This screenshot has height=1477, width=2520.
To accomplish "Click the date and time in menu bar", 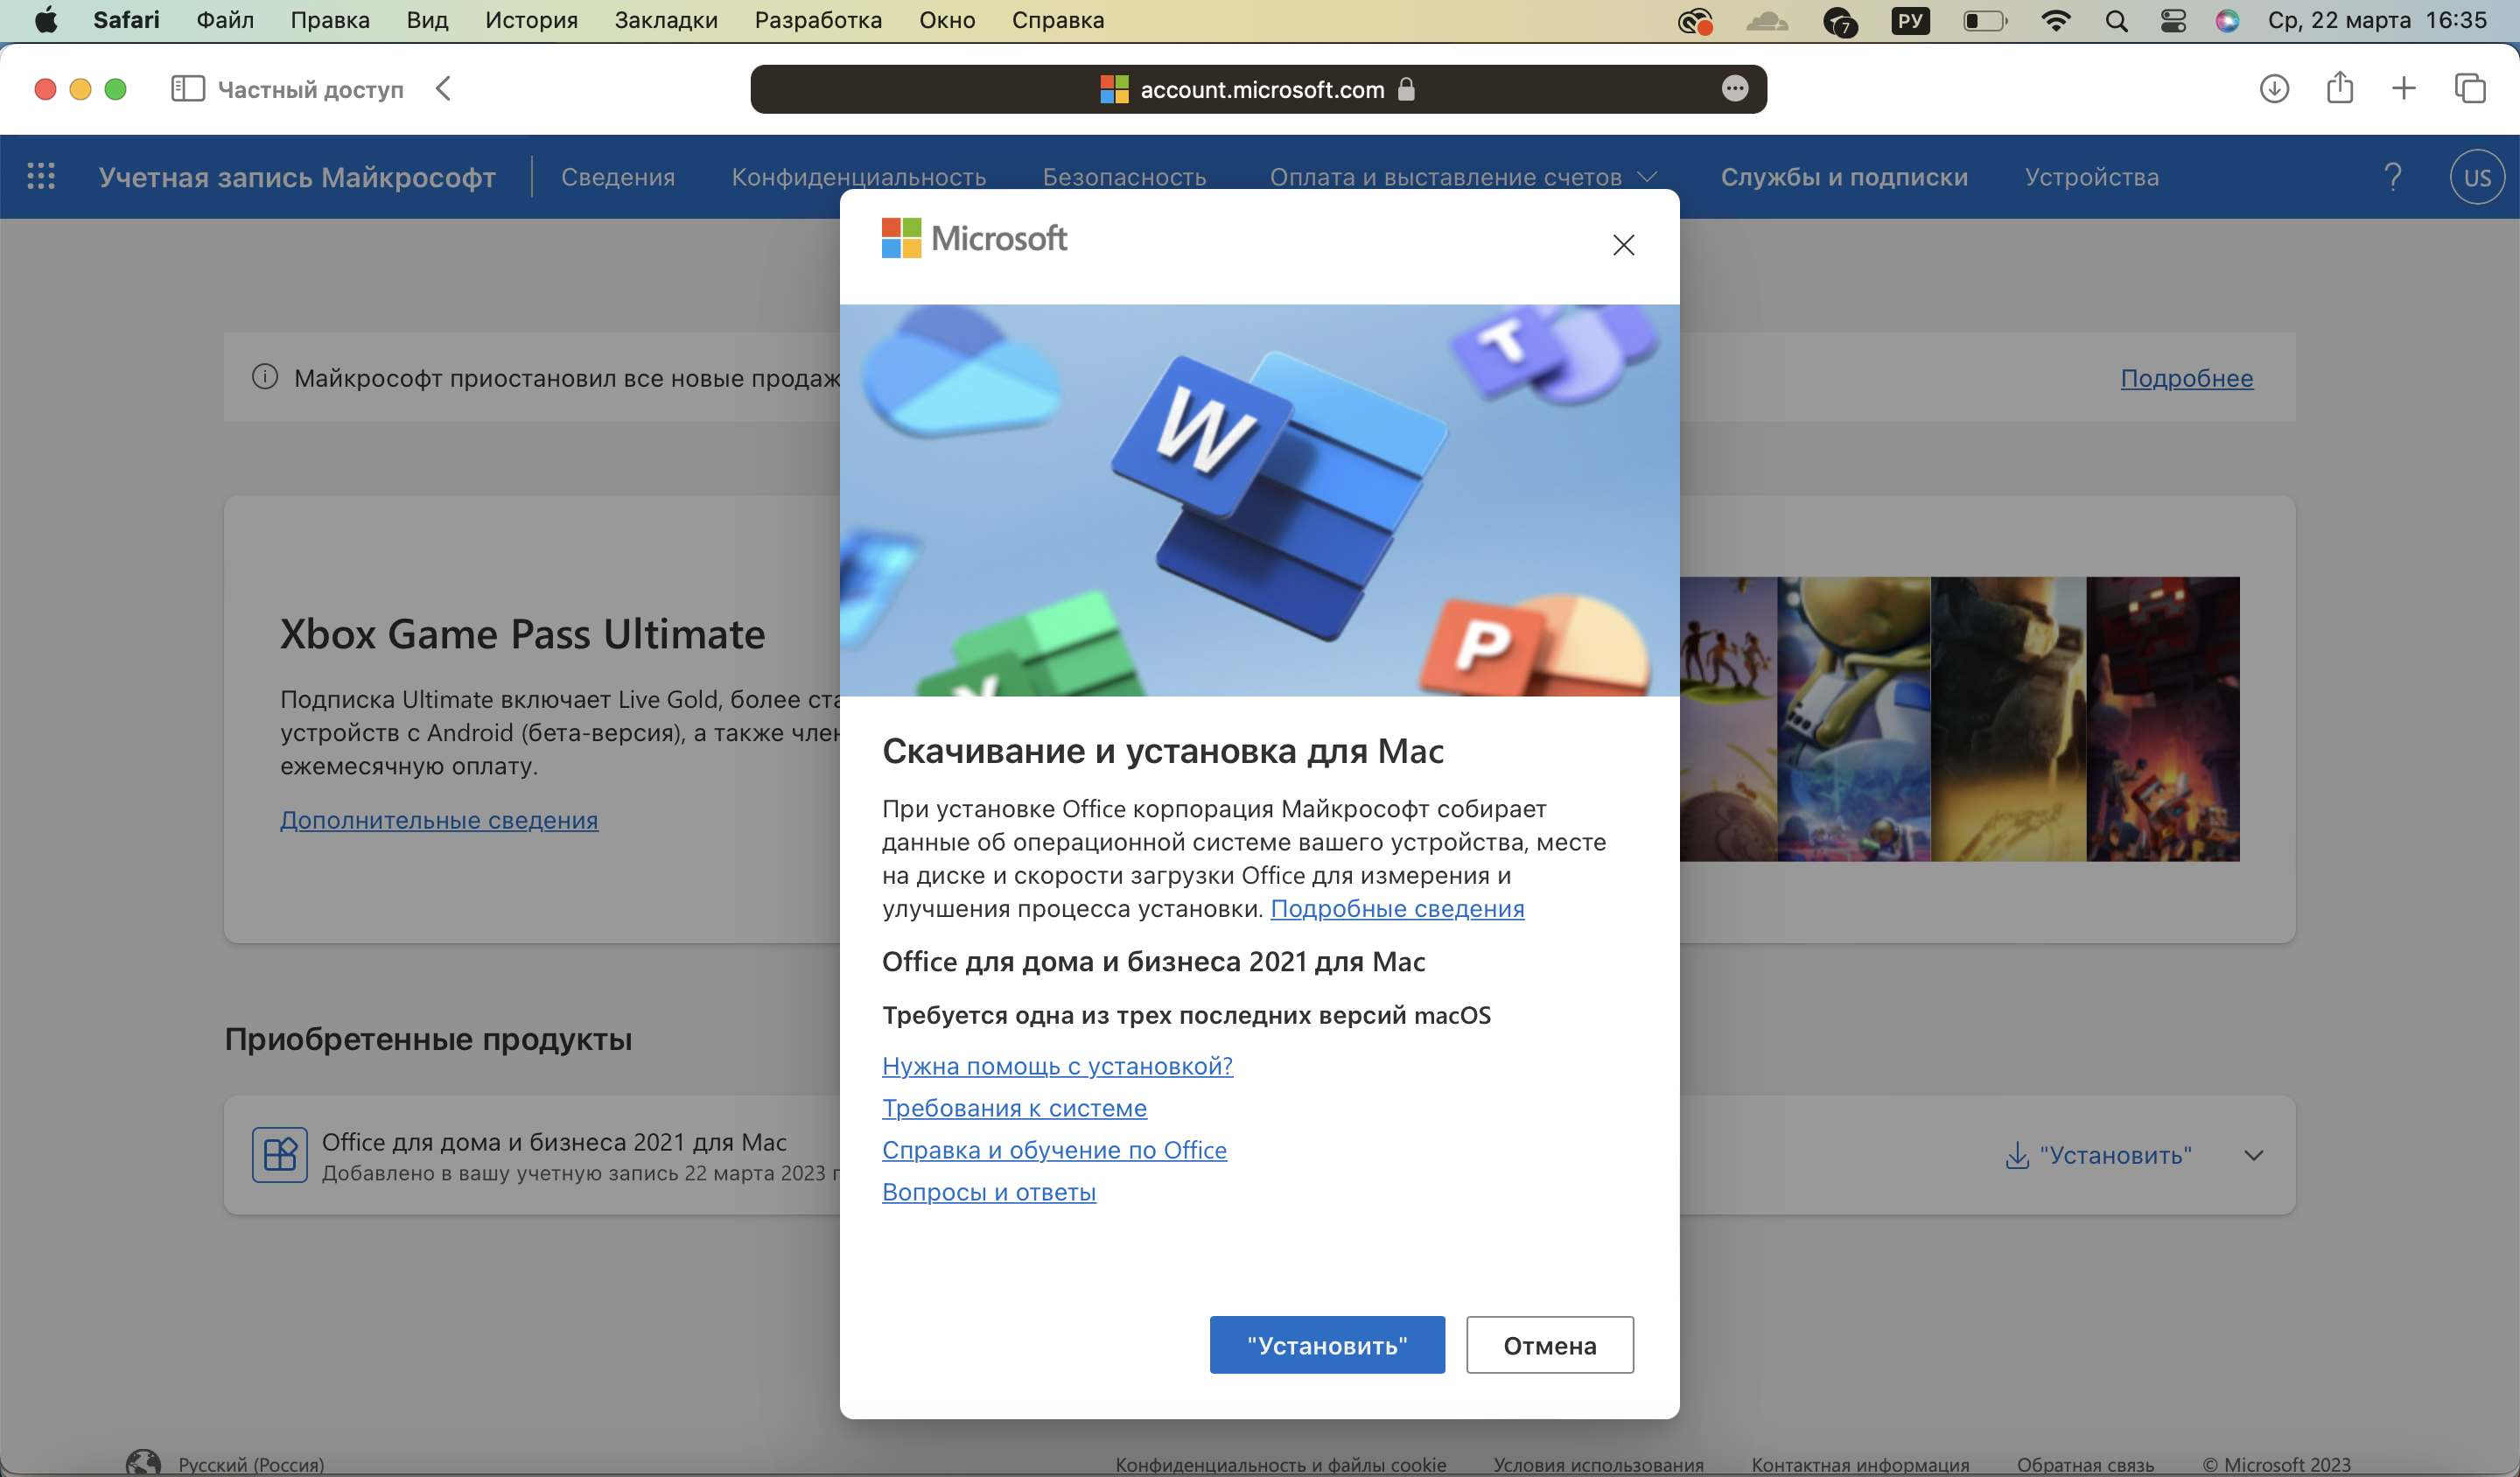I will pos(2377,20).
